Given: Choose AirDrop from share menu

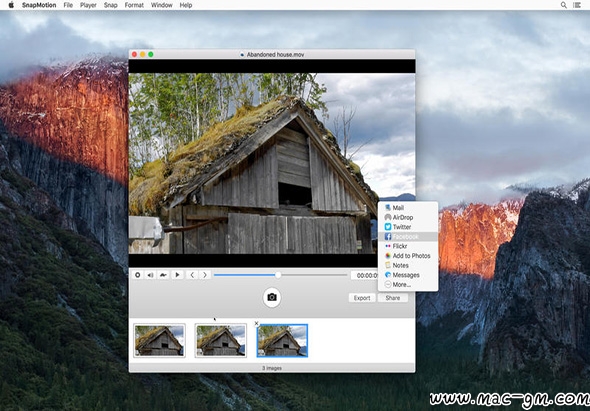Looking at the screenshot, I should [408, 217].
